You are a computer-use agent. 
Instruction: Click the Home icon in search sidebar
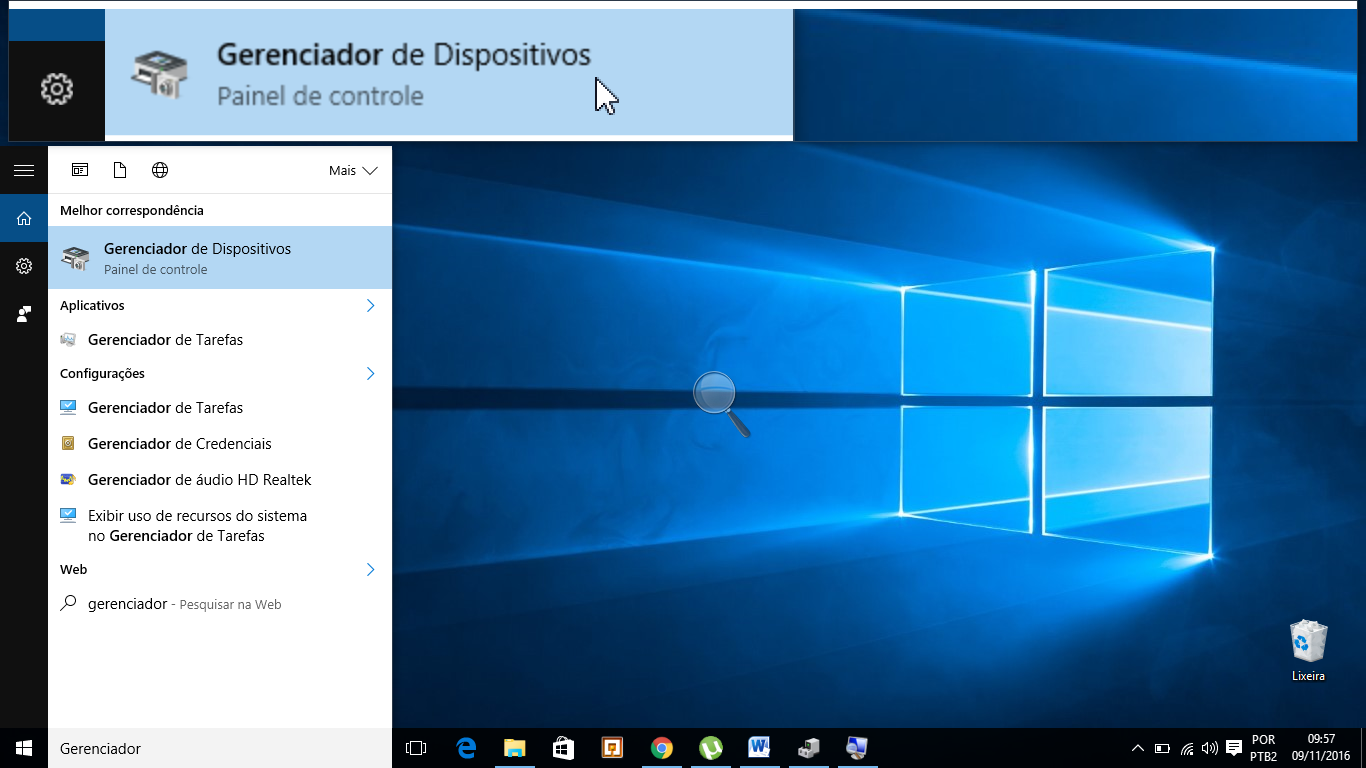click(x=24, y=218)
